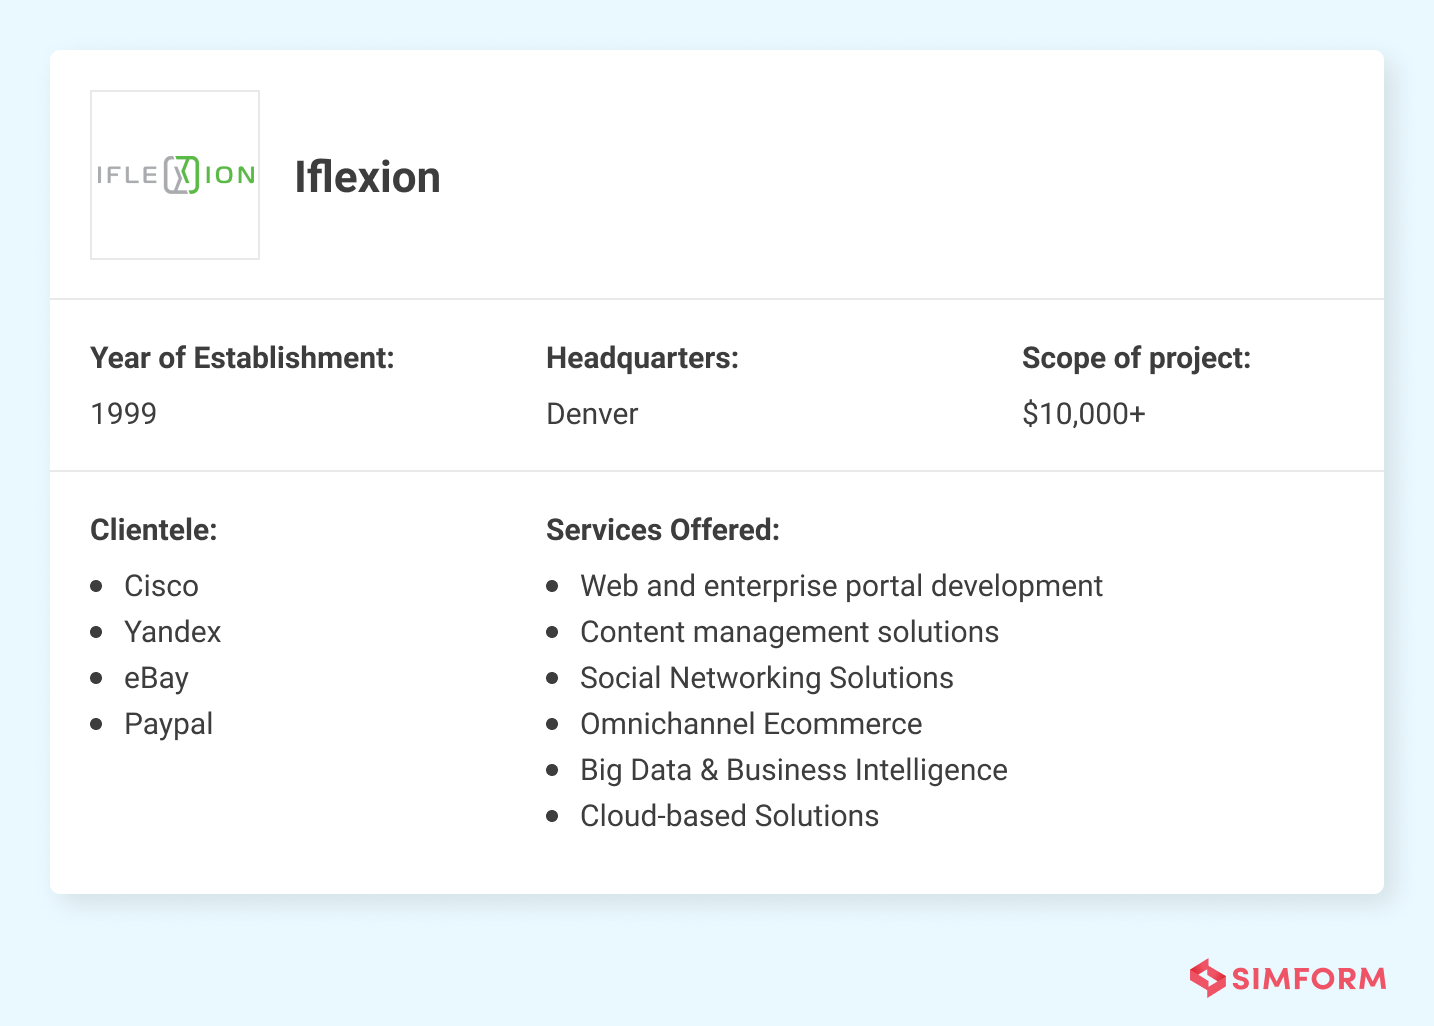This screenshot has height=1026, width=1434.
Task: Click the Services Offered heading
Action: (x=663, y=530)
